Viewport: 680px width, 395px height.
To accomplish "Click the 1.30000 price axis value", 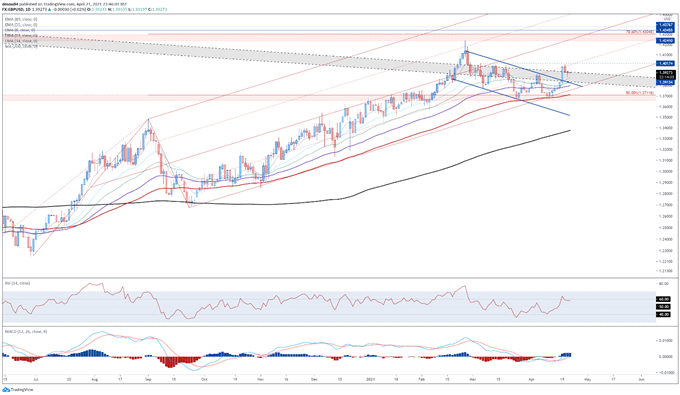I will point(665,171).
